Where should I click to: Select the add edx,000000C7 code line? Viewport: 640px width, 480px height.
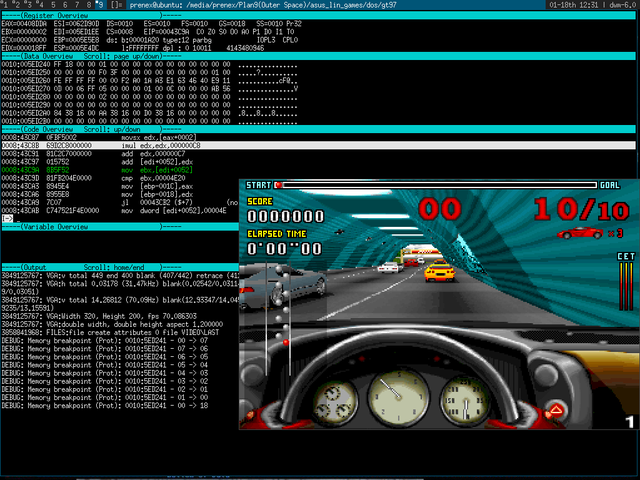tap(93, 153)
